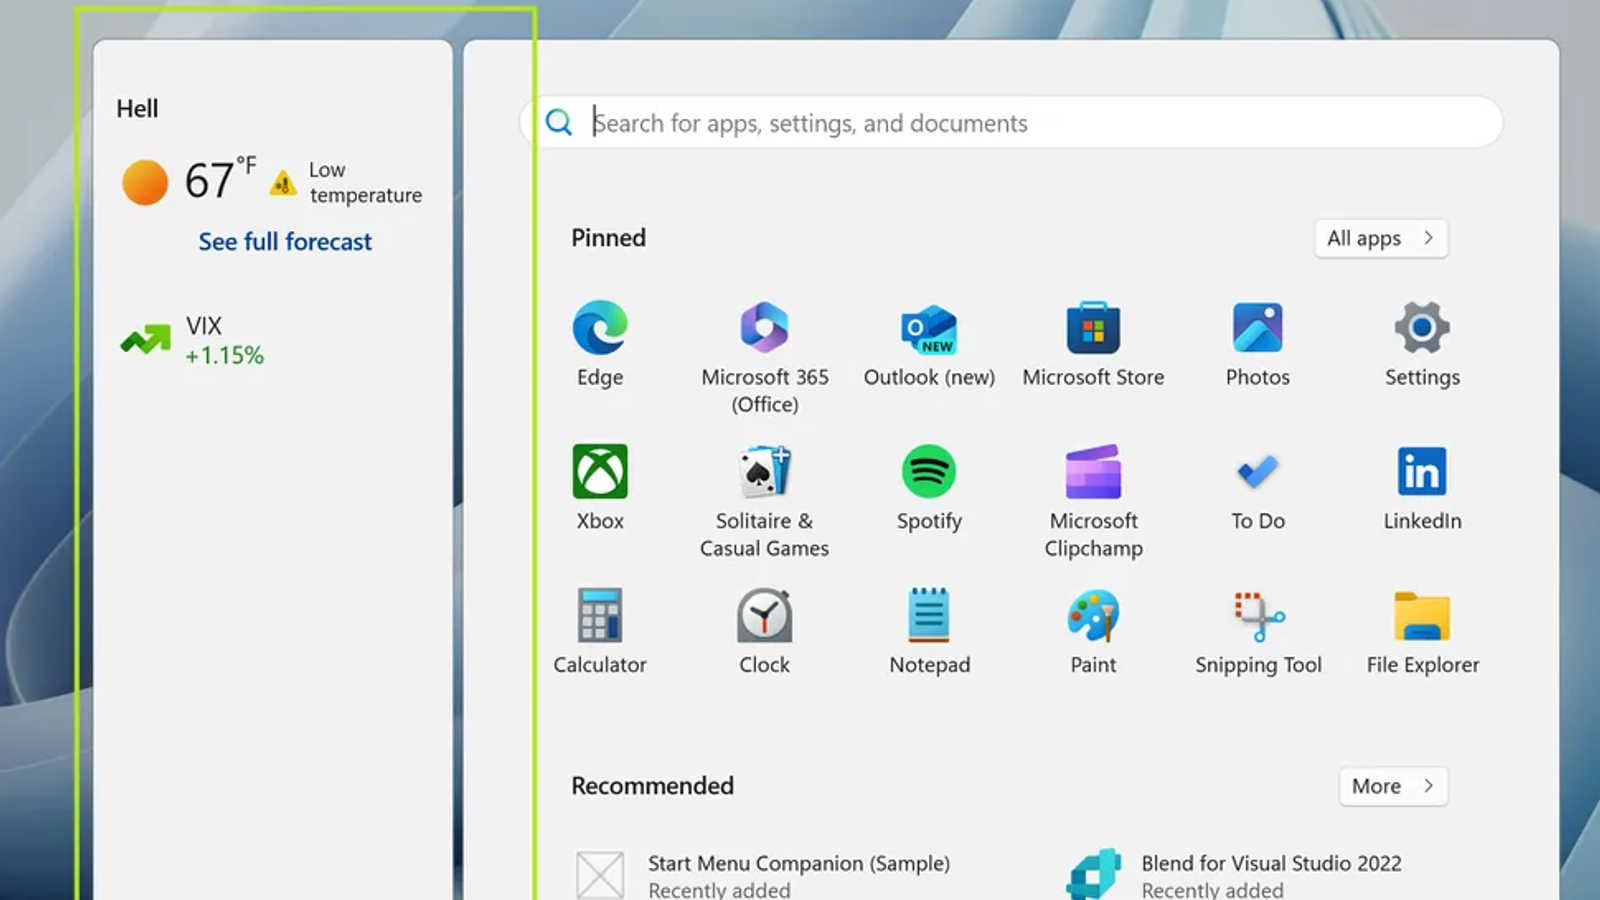Screen dimensions: 1600x900
Task: Click the Recommended section heading
Action: click(x=652, y=786)
